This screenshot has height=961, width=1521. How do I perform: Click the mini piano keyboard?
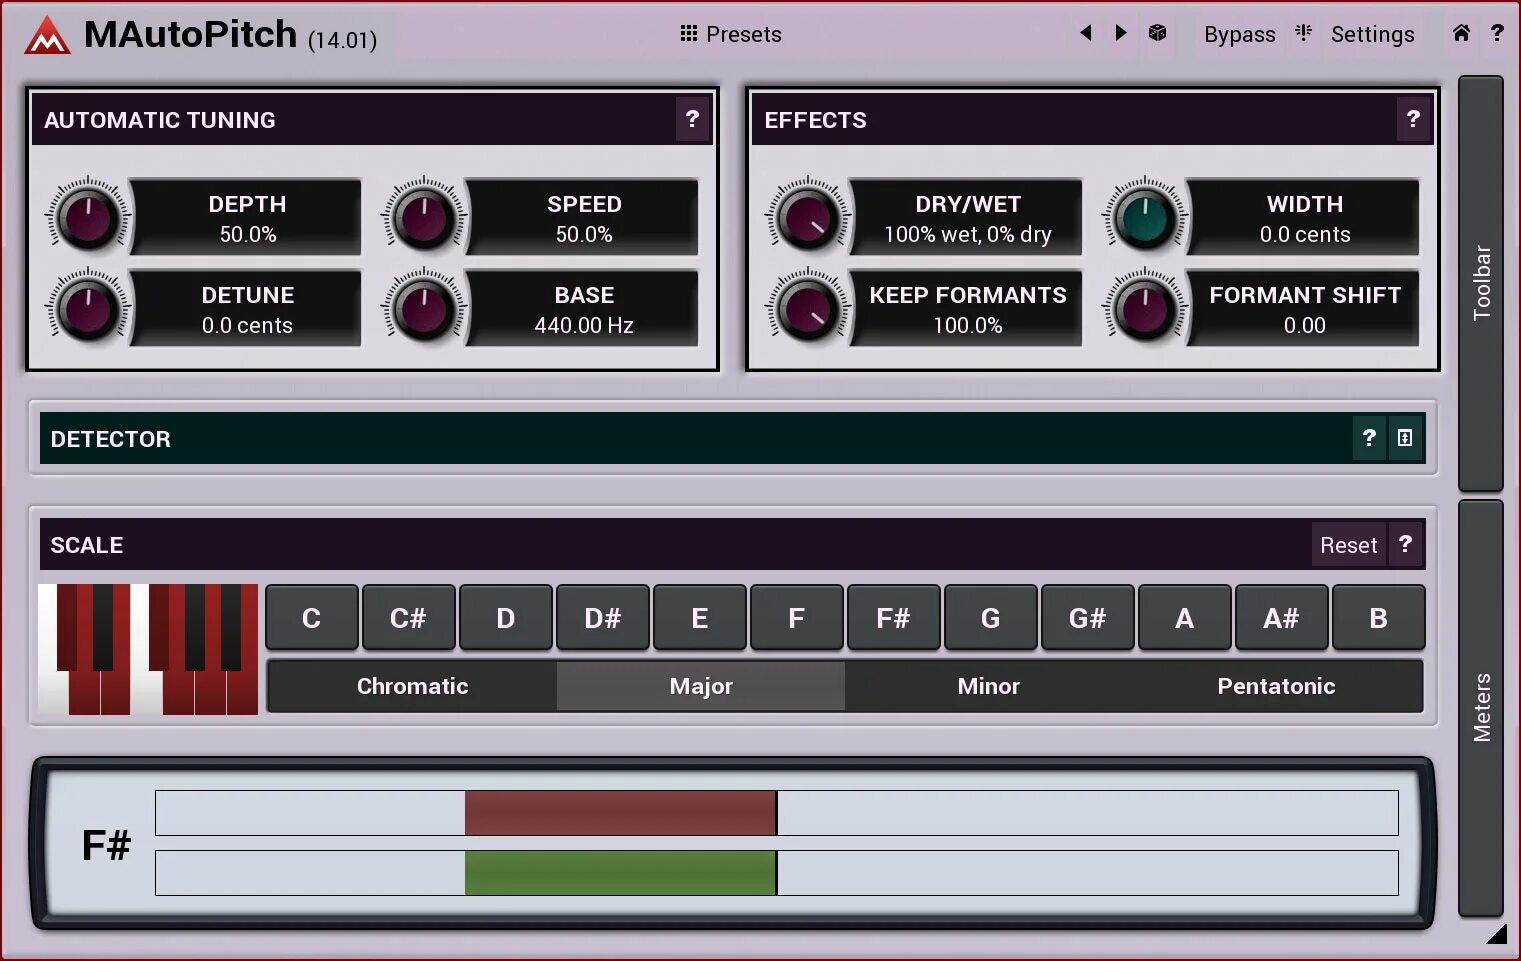(x=148, y=649)
